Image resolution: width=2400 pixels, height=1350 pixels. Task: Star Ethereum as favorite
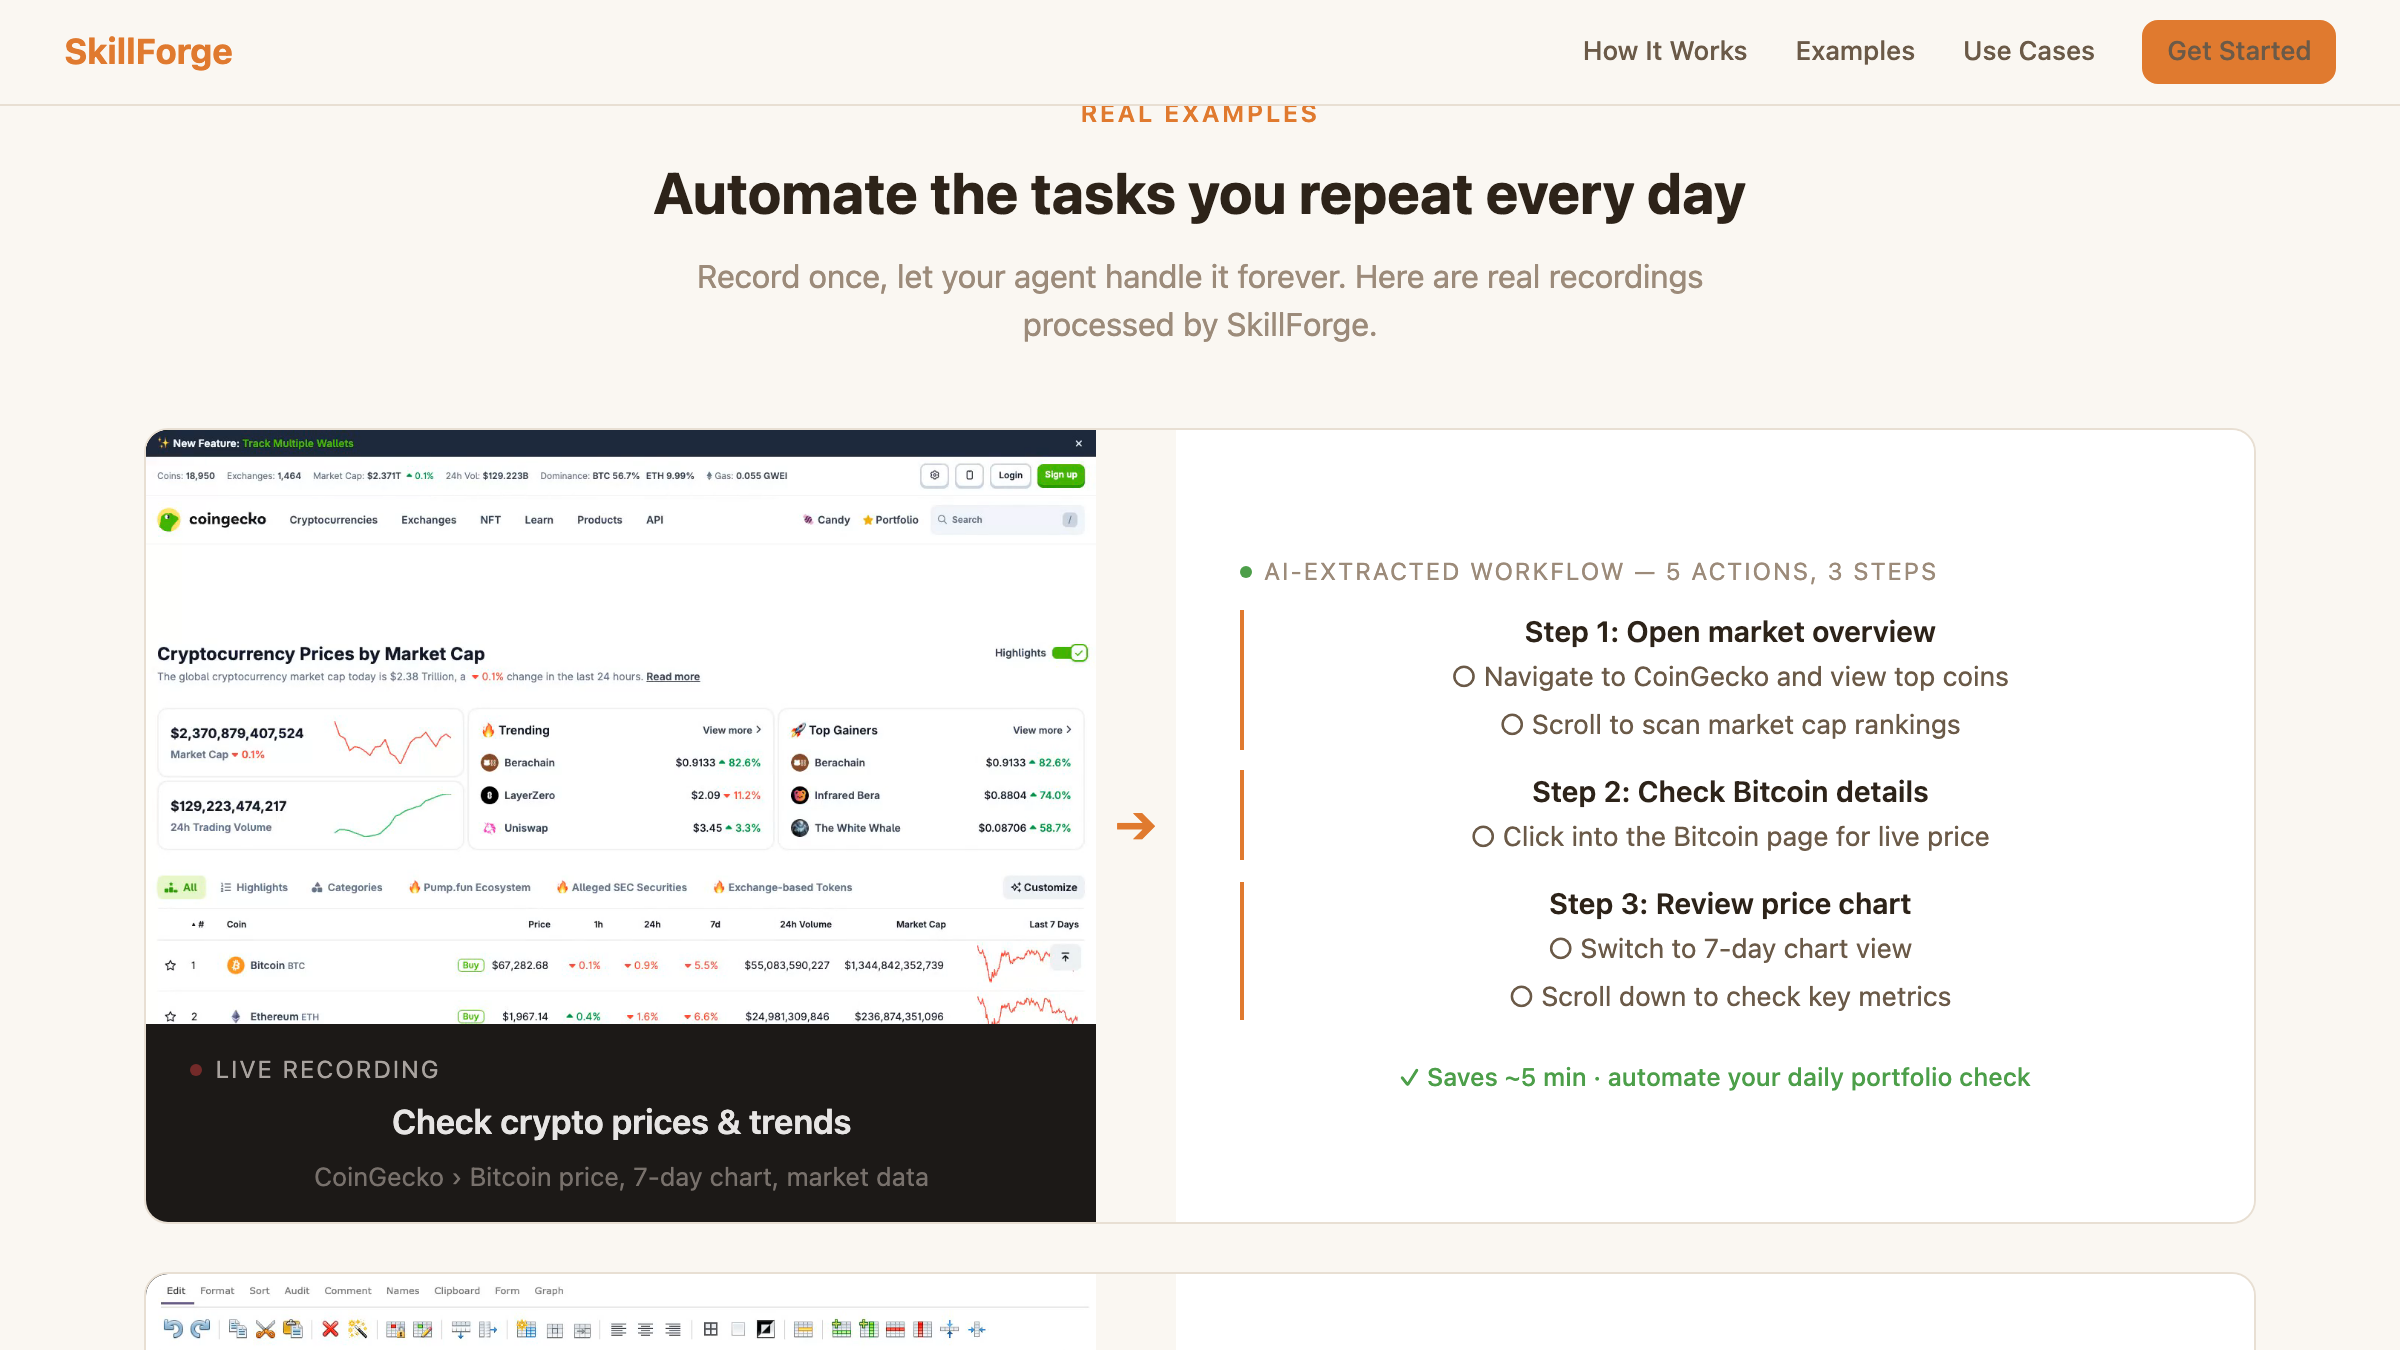[171, 1016]
